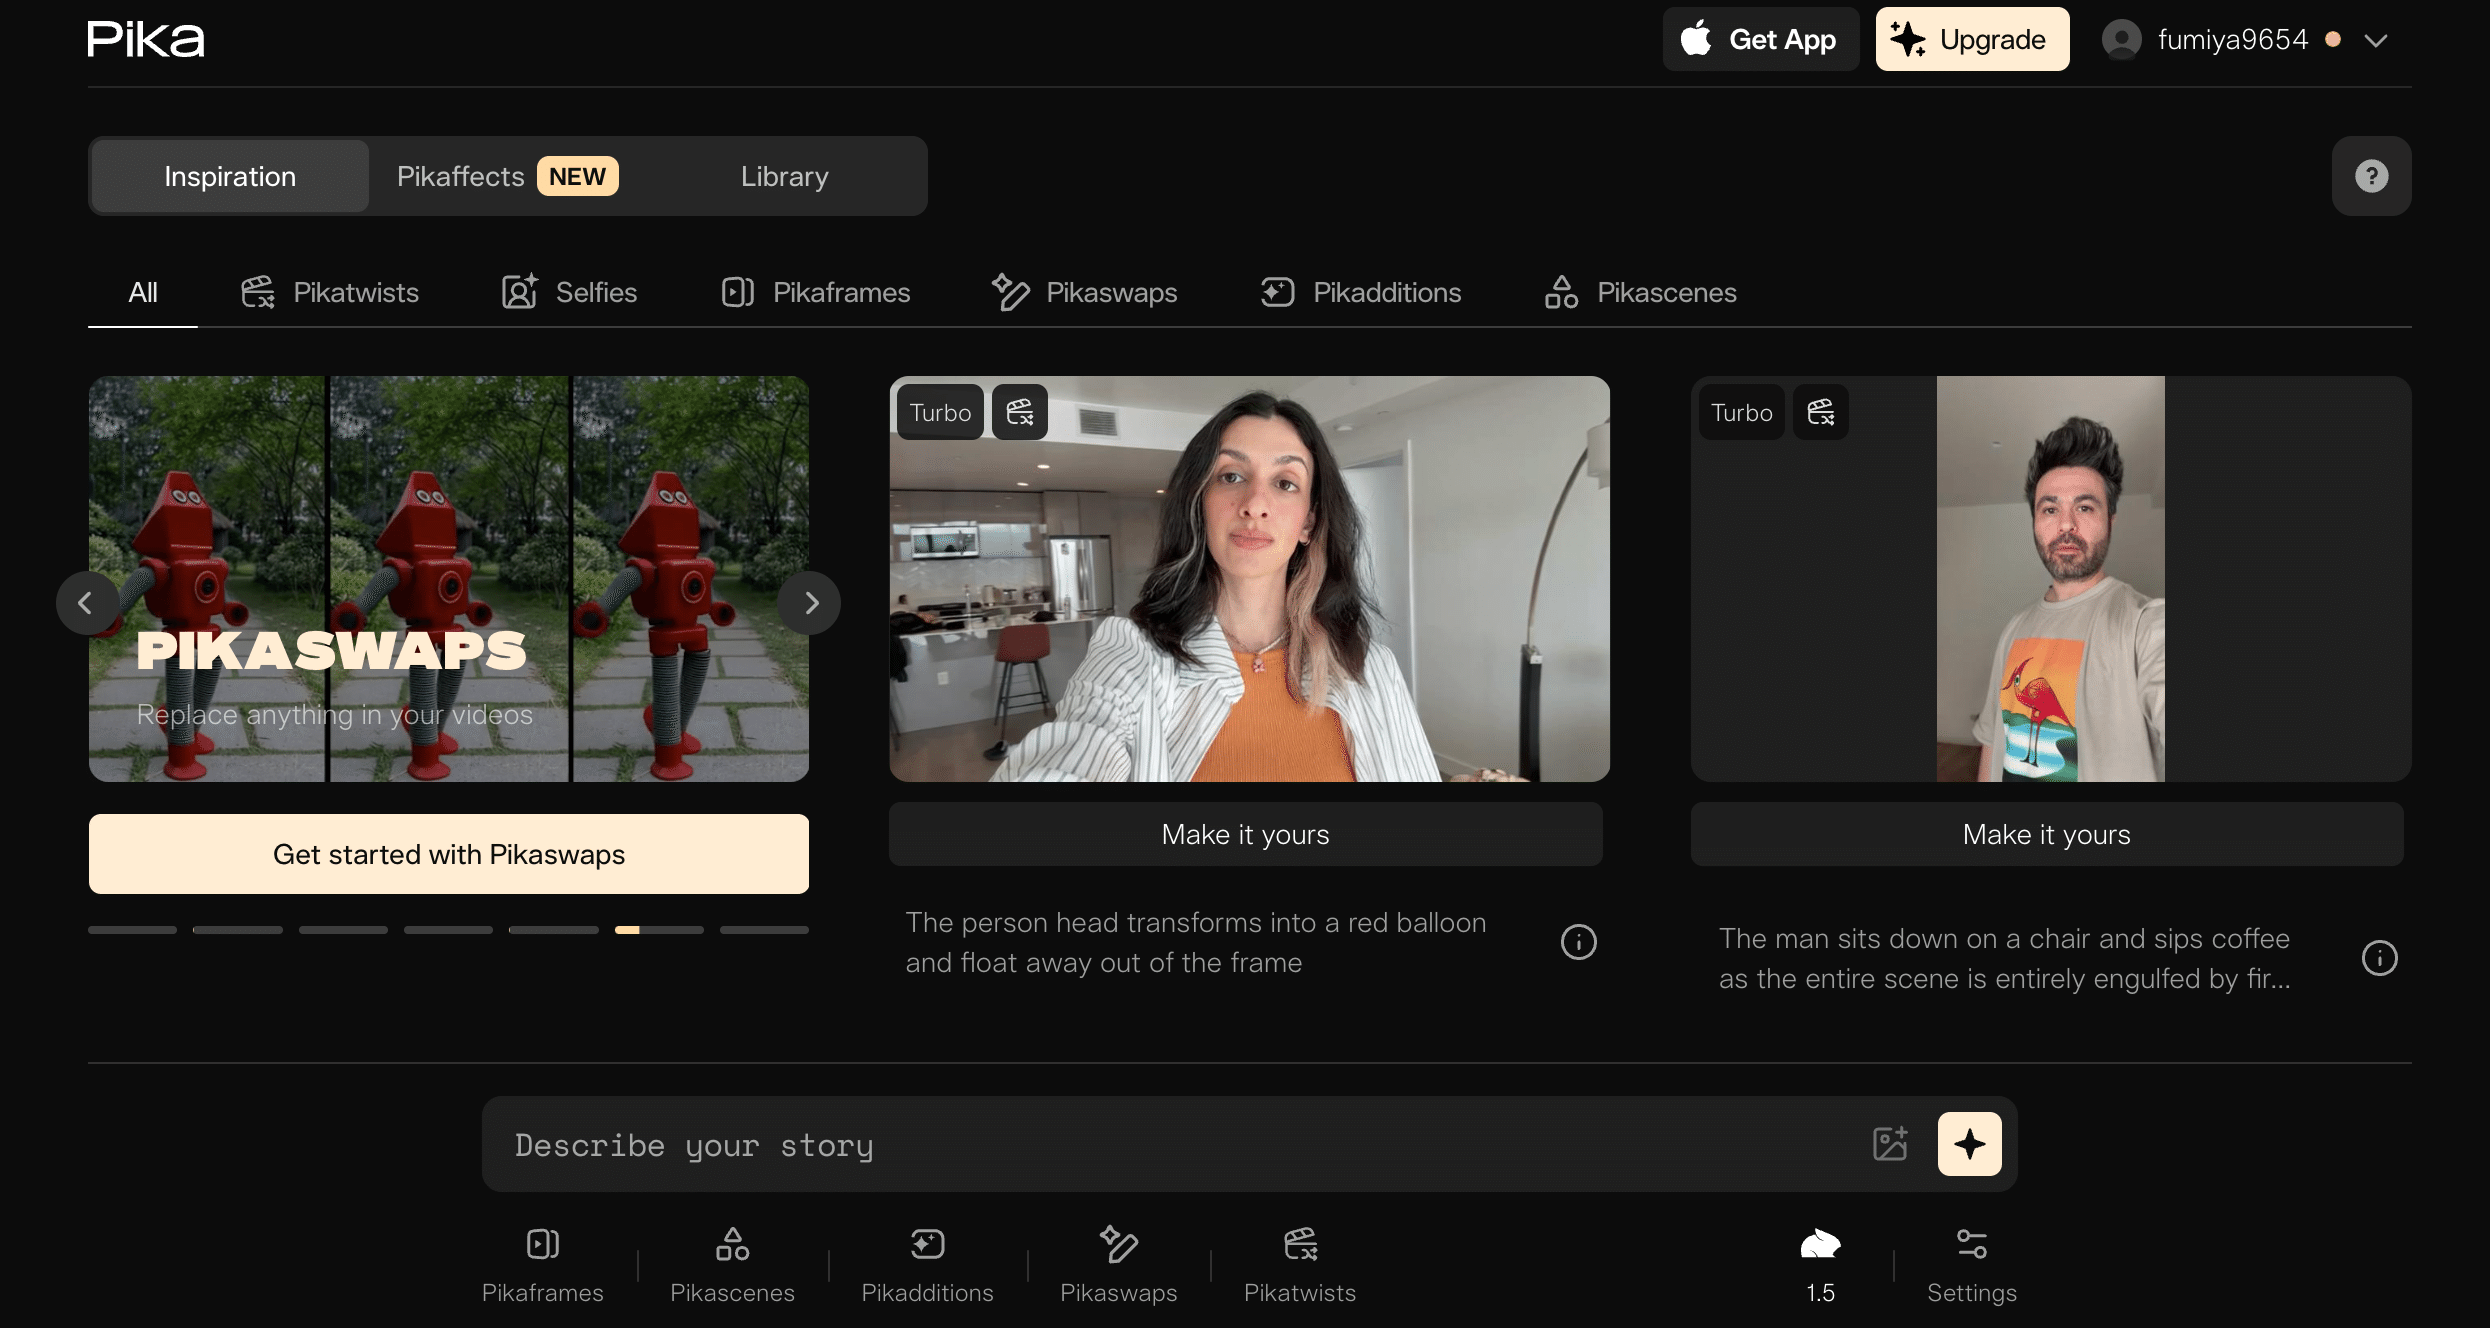Click Turbo badge on man video

click(1741, 412)
